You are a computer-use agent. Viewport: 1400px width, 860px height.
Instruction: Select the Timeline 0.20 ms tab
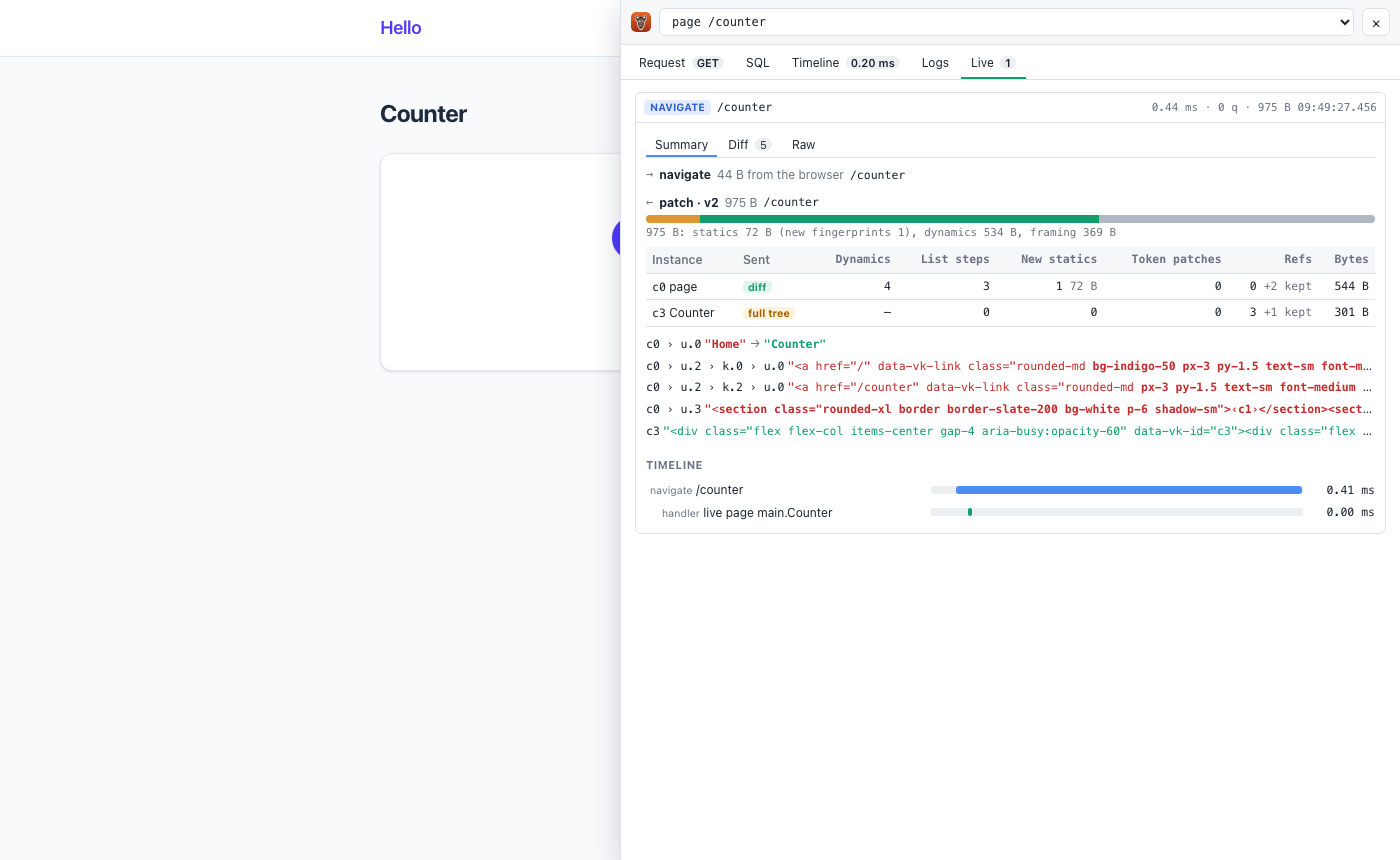(x=845, y=62)
